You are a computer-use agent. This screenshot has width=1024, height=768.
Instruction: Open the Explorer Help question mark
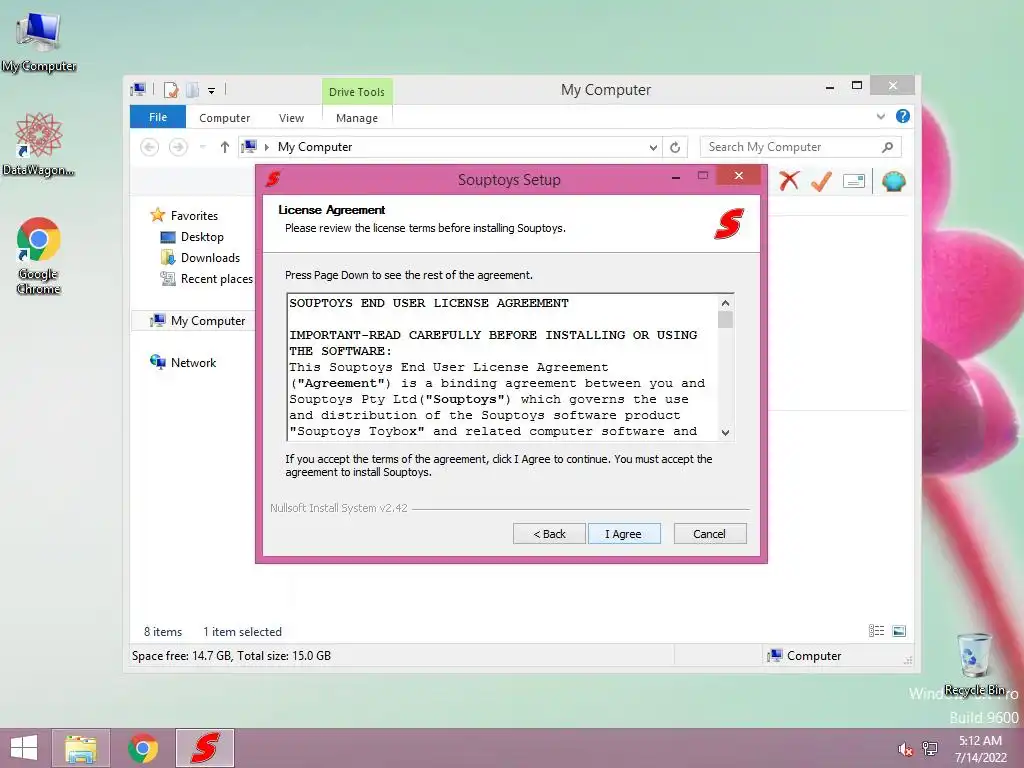coord(903,116)
